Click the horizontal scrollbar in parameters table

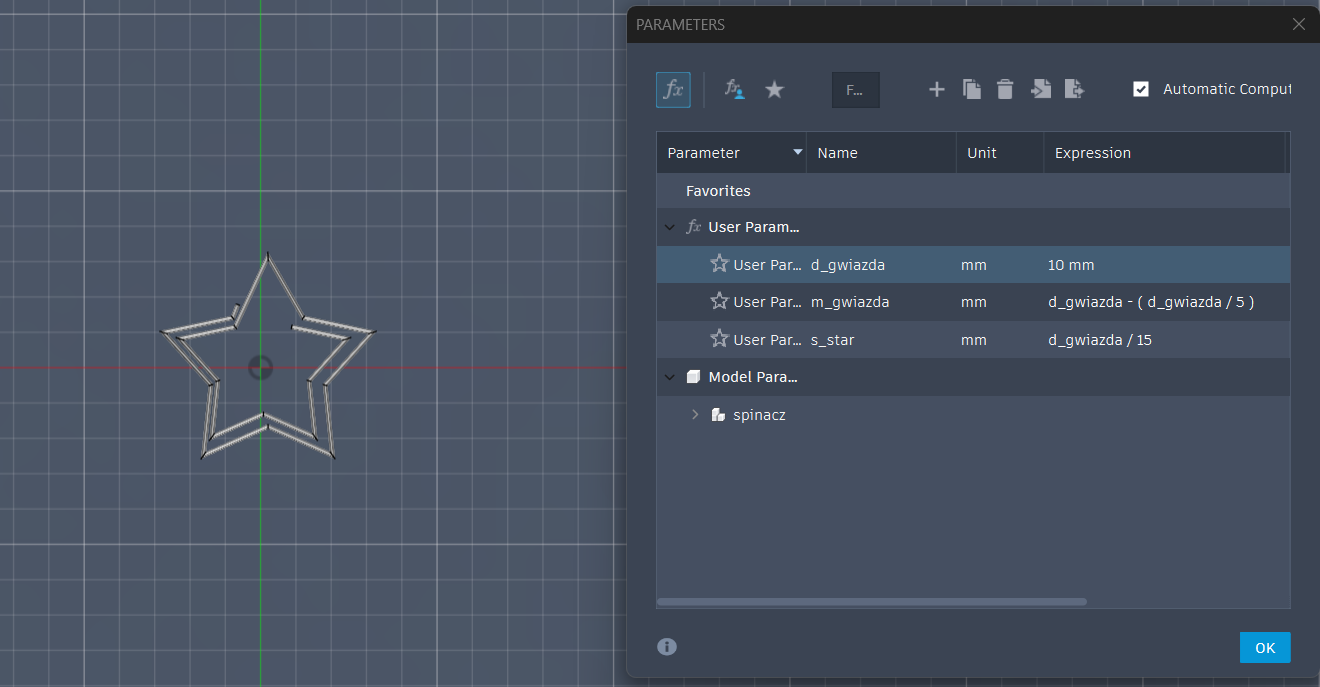pyautogui.click(x=871, y=602)
